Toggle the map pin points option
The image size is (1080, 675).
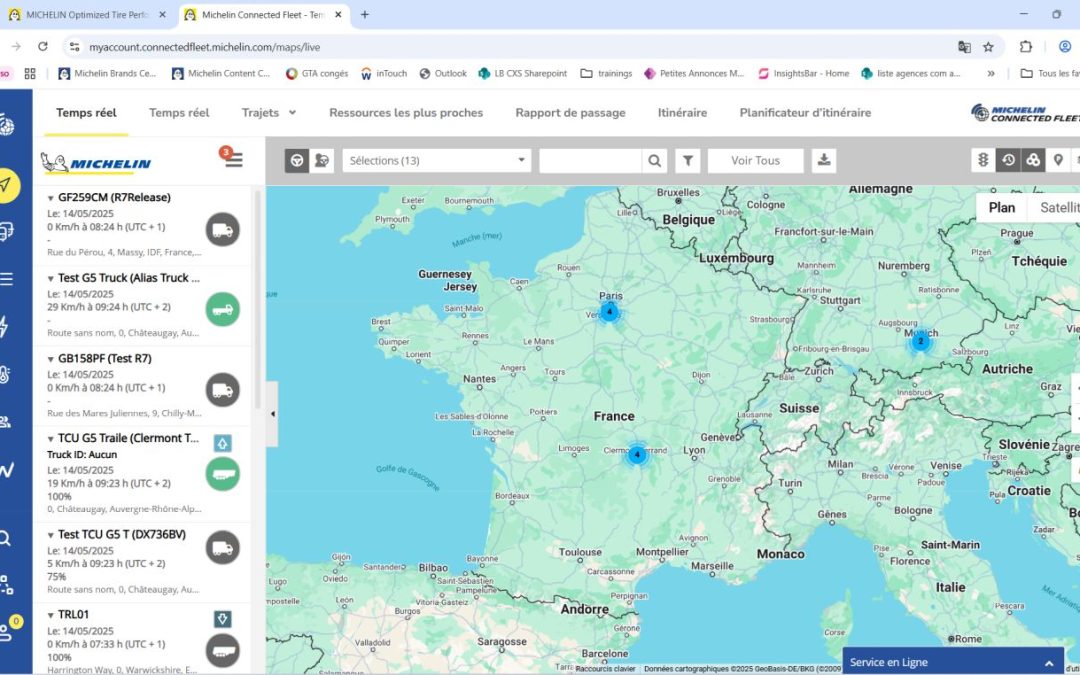pos(1058,160)
